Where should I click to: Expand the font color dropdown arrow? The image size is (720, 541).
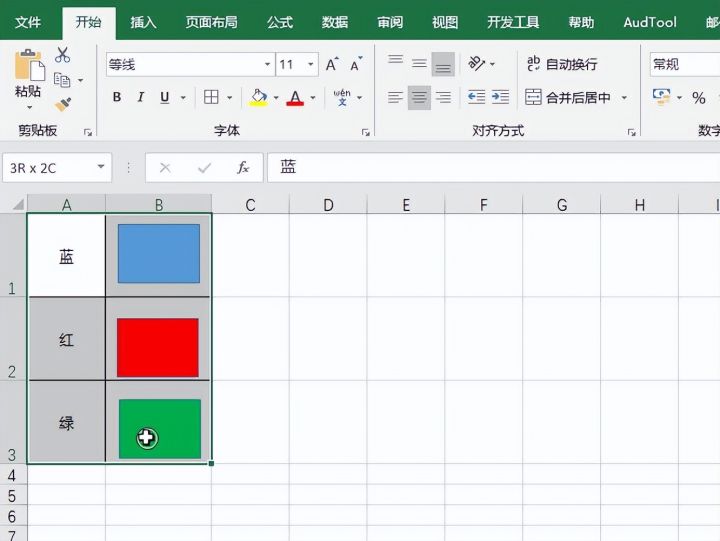tap(313, 97)
